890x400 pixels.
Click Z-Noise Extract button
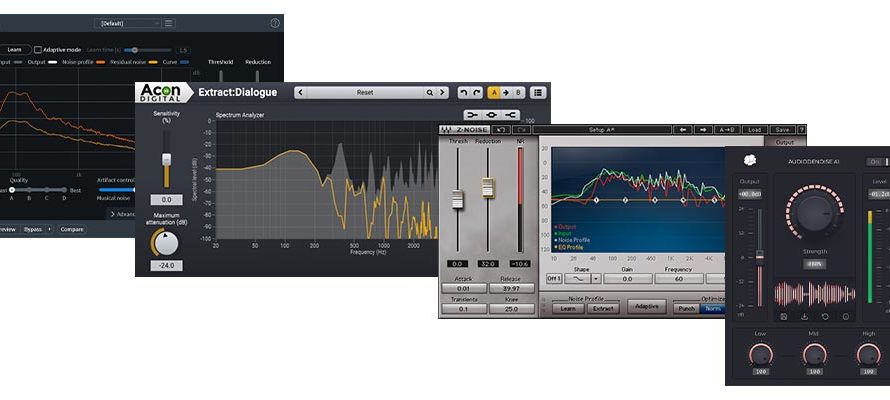click(603, 309)
